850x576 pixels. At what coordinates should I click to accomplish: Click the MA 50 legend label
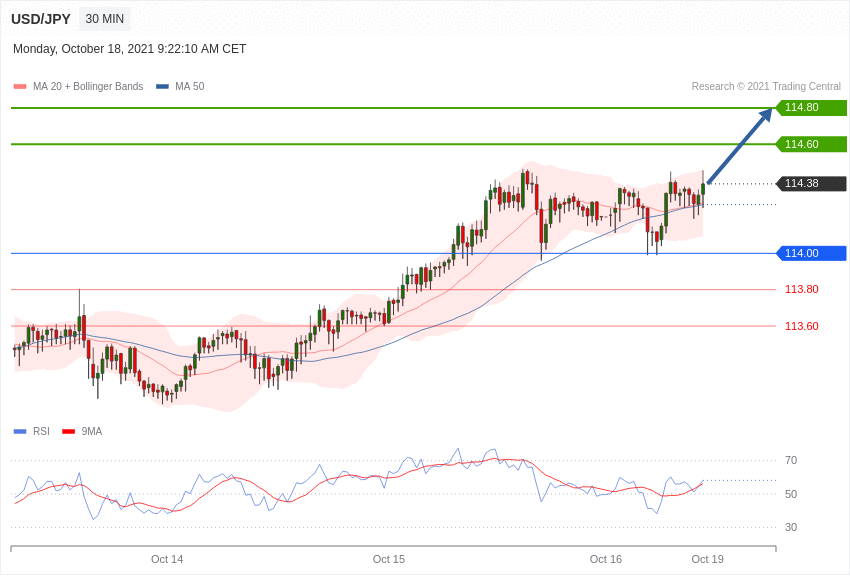190,87
